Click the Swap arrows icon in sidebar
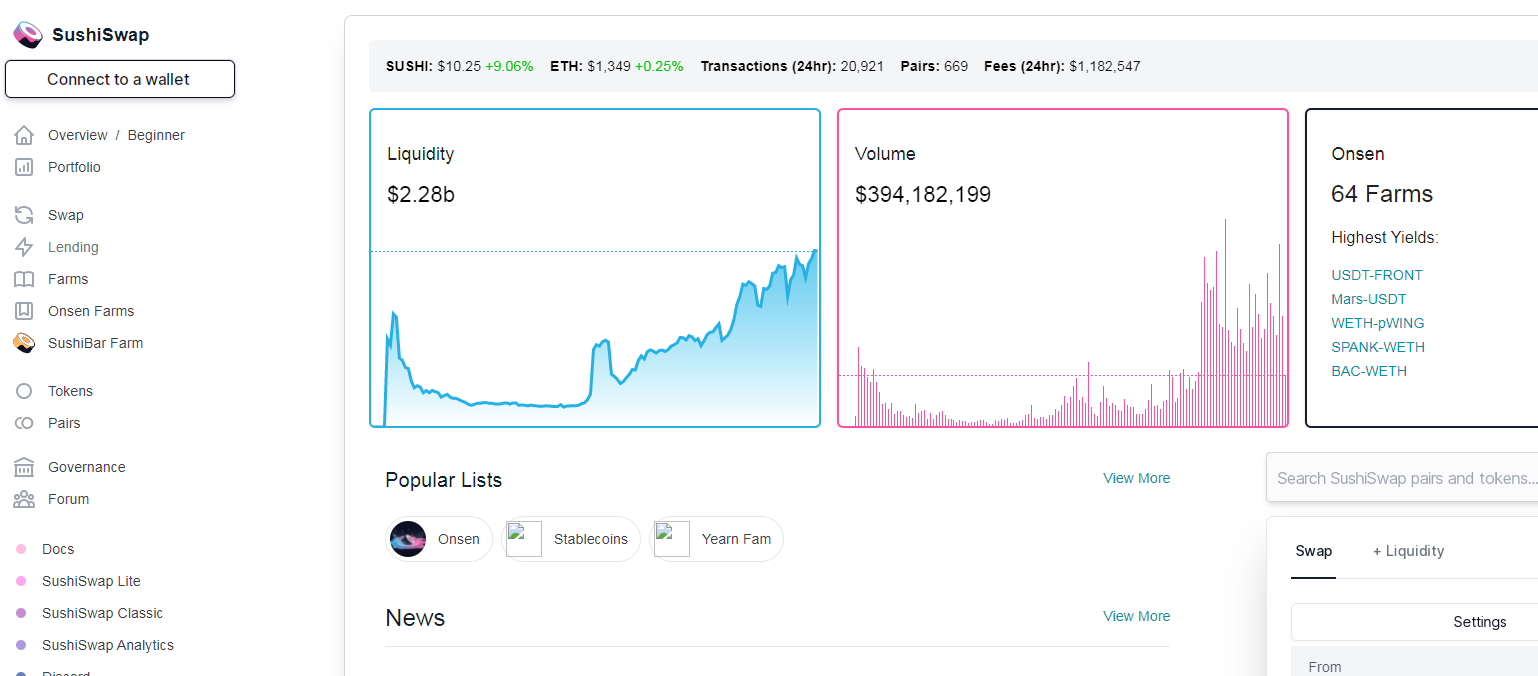Image resolution: width=1538 pixels, height=676 pixels. pyautogui.click(x=24, y=215)
